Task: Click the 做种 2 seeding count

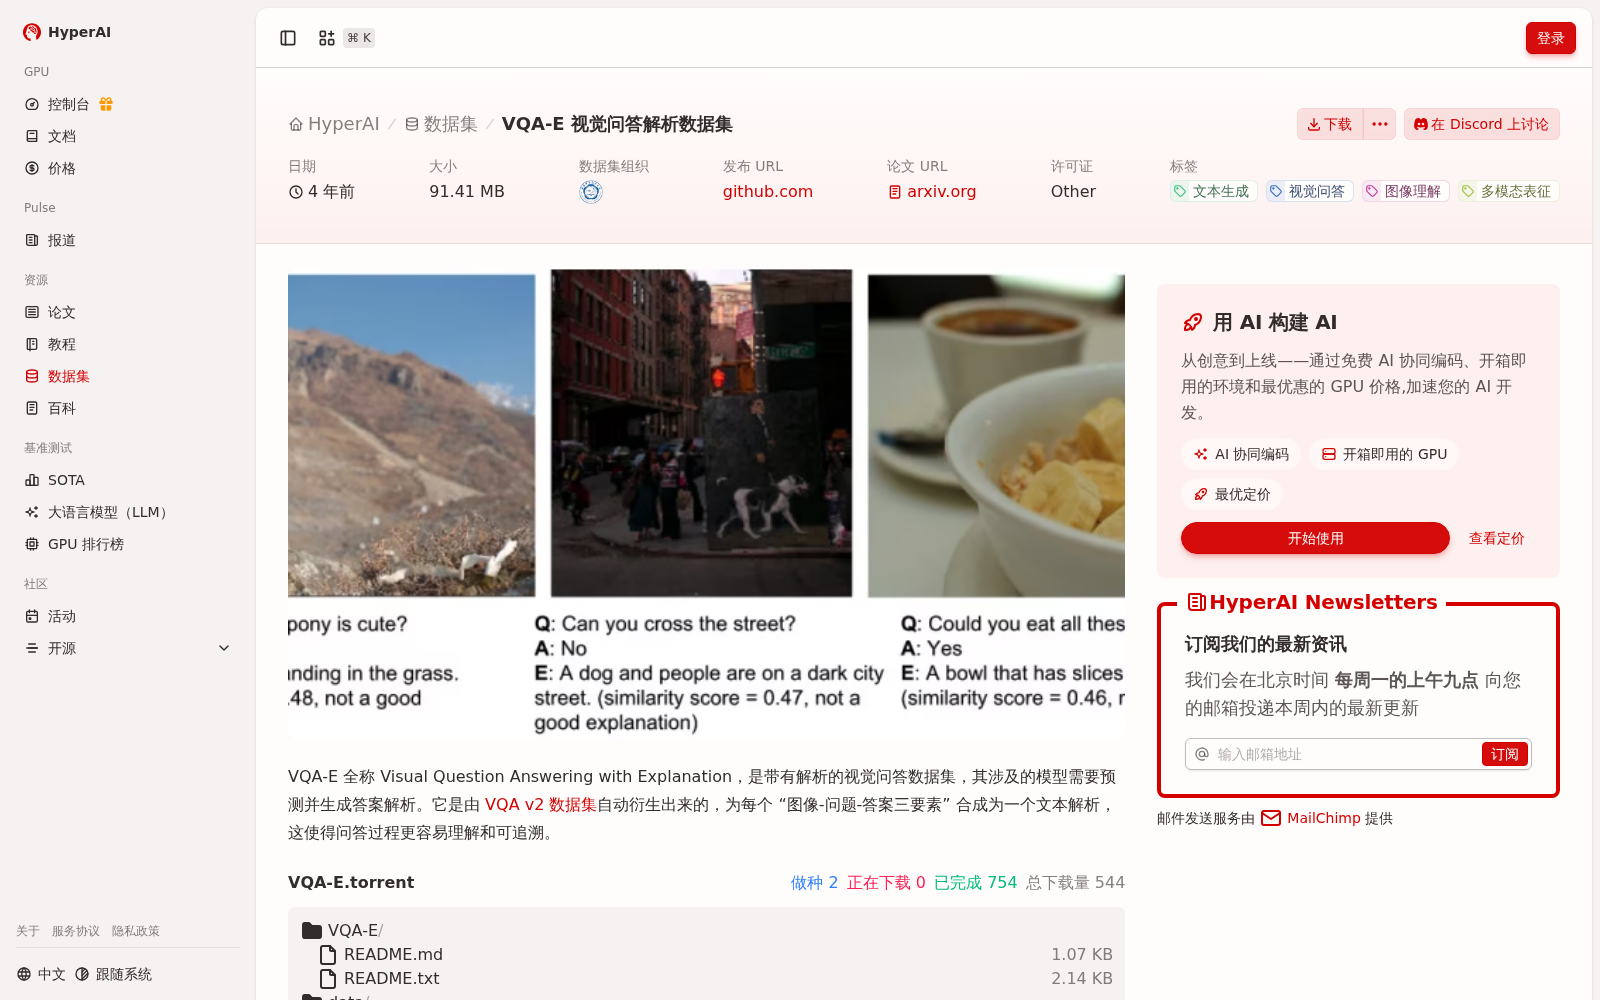Action: click(x=814, y=882)
